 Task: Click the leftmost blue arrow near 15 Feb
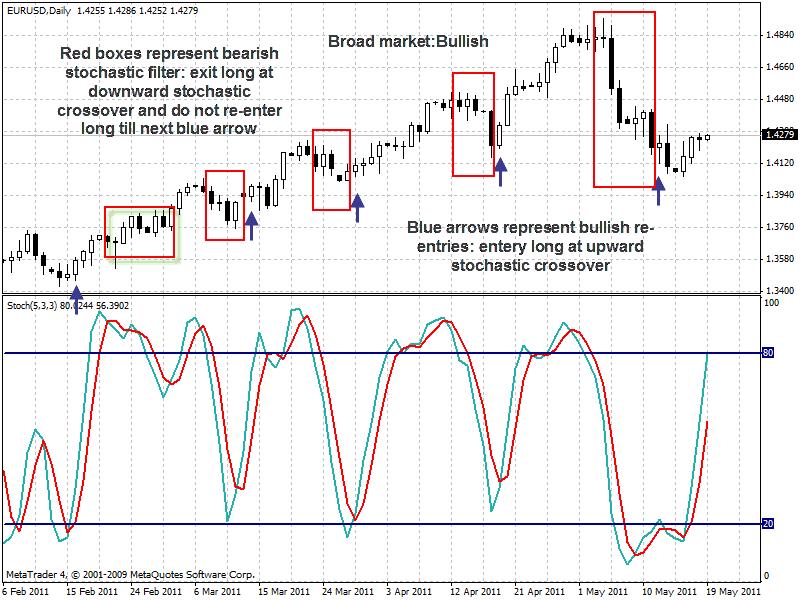75,296
